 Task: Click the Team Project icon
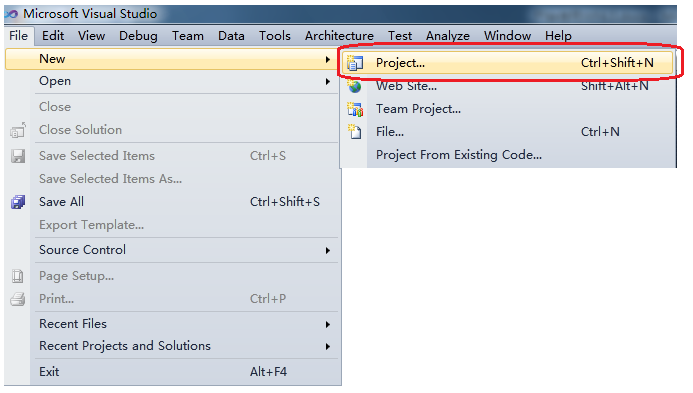tap(355, 109)
